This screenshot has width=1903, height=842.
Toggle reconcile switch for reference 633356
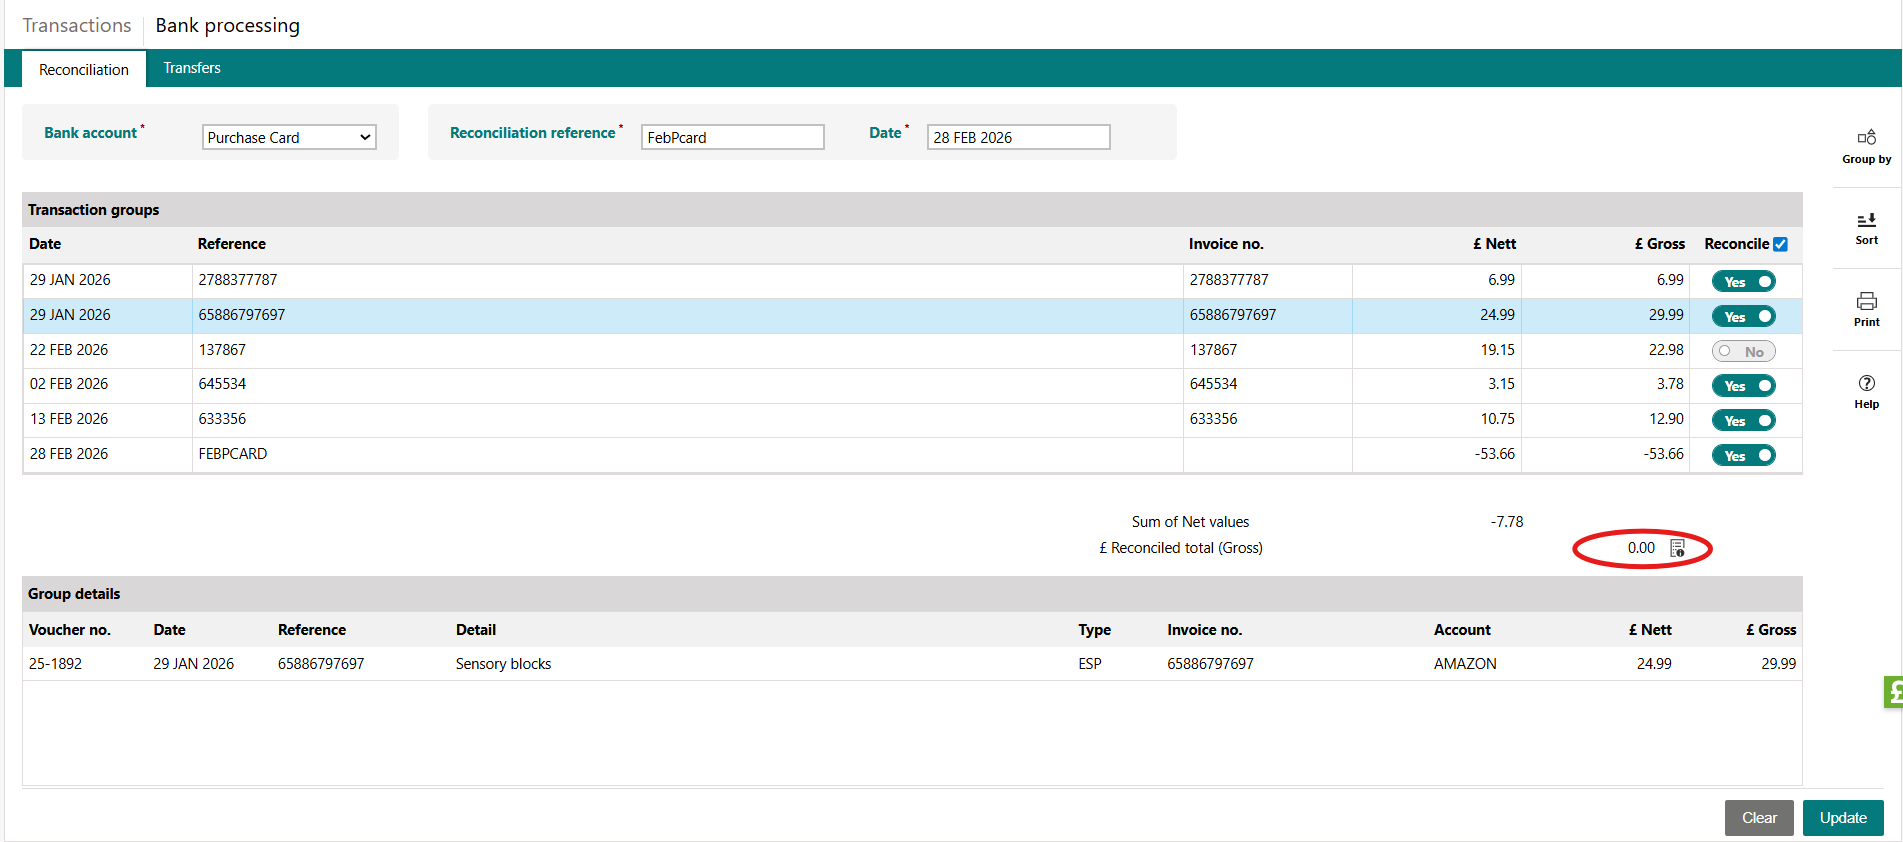pos(1743,421)
